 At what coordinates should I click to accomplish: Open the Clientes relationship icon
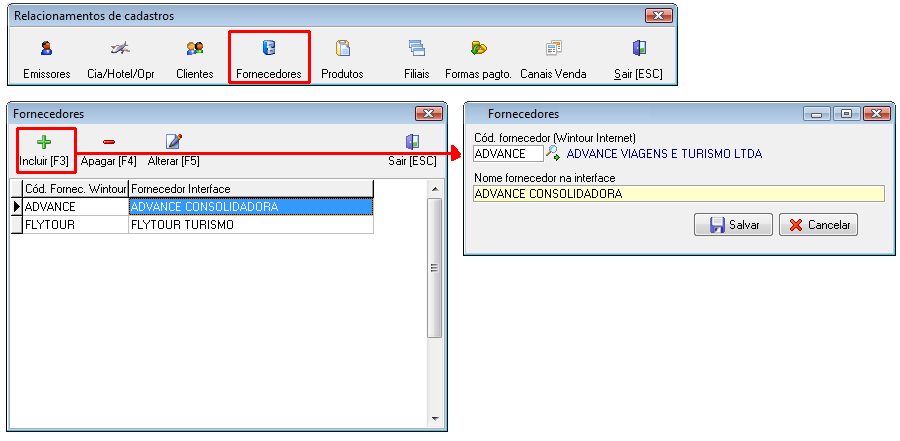click(x=195, y=49)
